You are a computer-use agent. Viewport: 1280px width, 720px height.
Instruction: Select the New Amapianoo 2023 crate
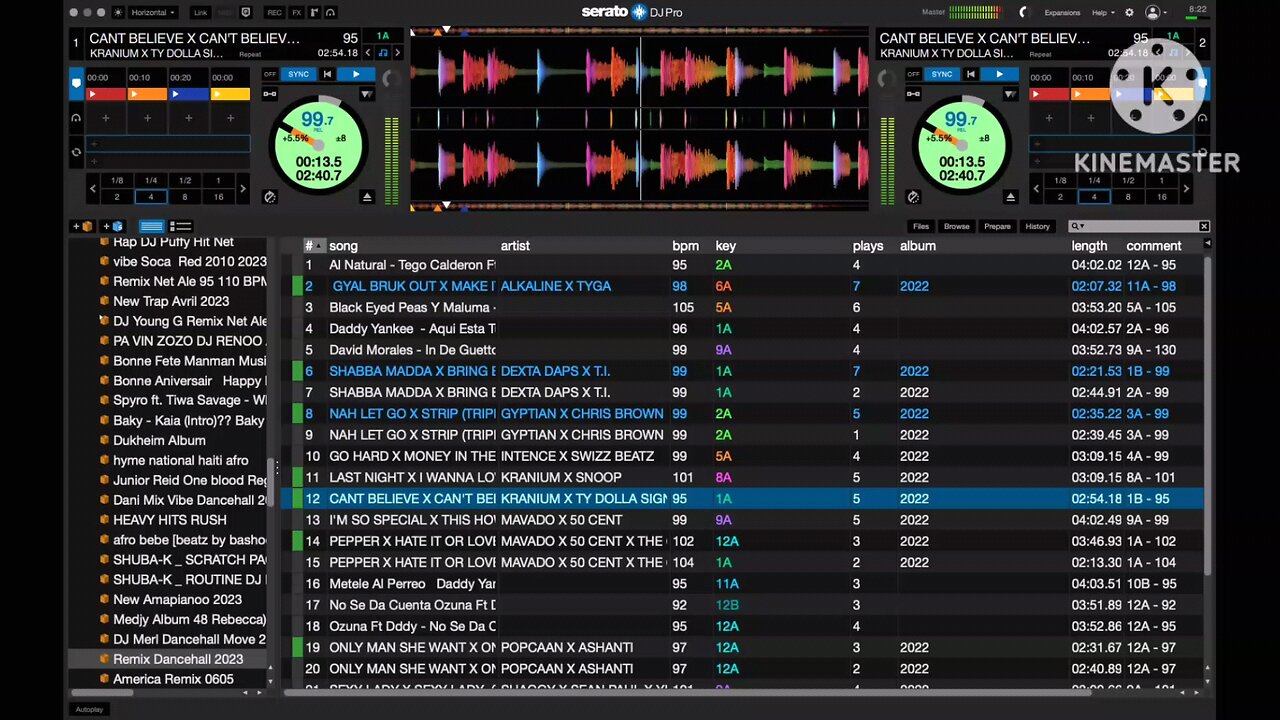[x=177, y=599]
